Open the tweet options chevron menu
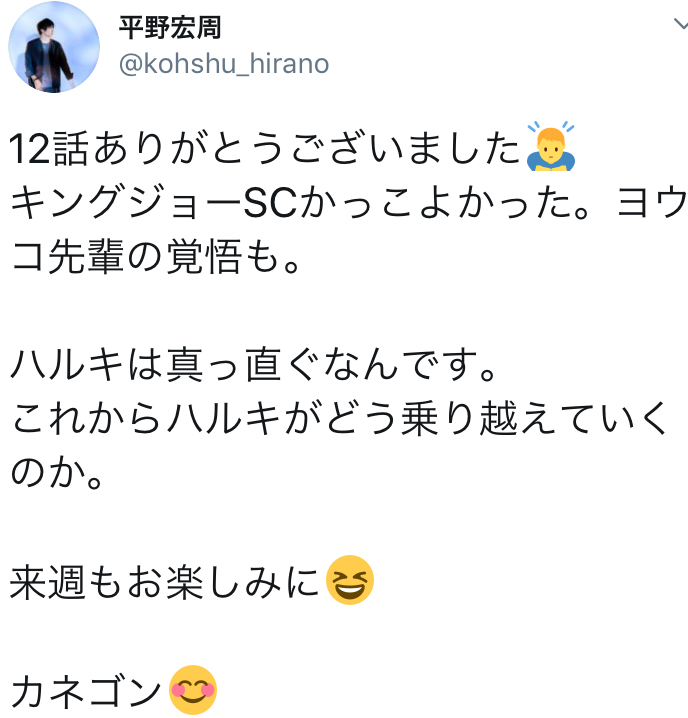The image size is (688, 718). (x=680, y=24)
